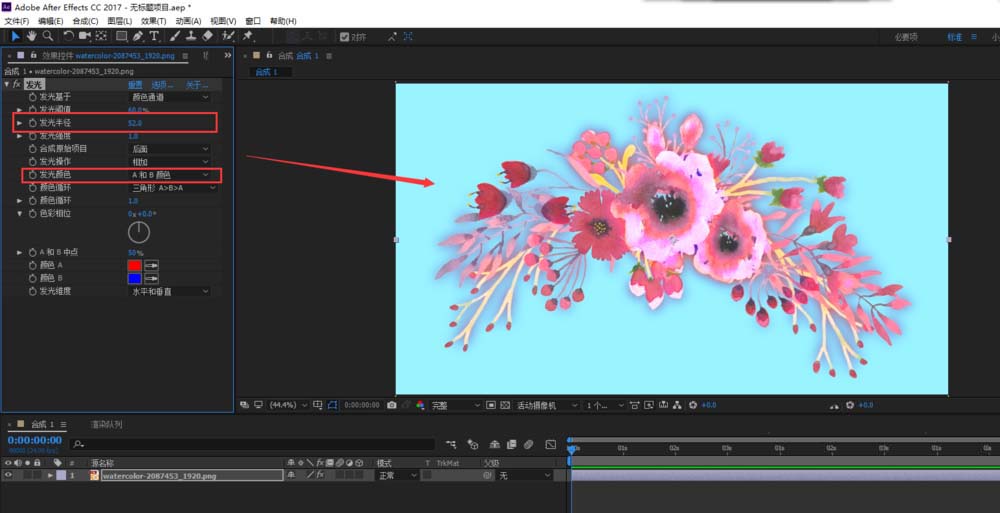Select the Hand tool in toolbar
This screenshot has height=513, width=1000.
click(x=32, y=37)
